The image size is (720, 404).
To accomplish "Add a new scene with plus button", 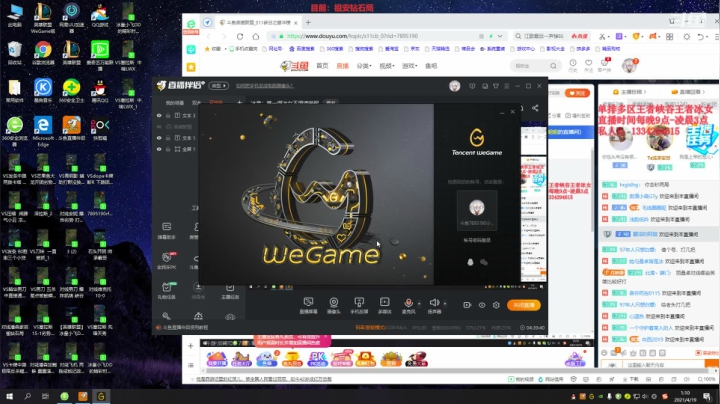I will 239,102.
